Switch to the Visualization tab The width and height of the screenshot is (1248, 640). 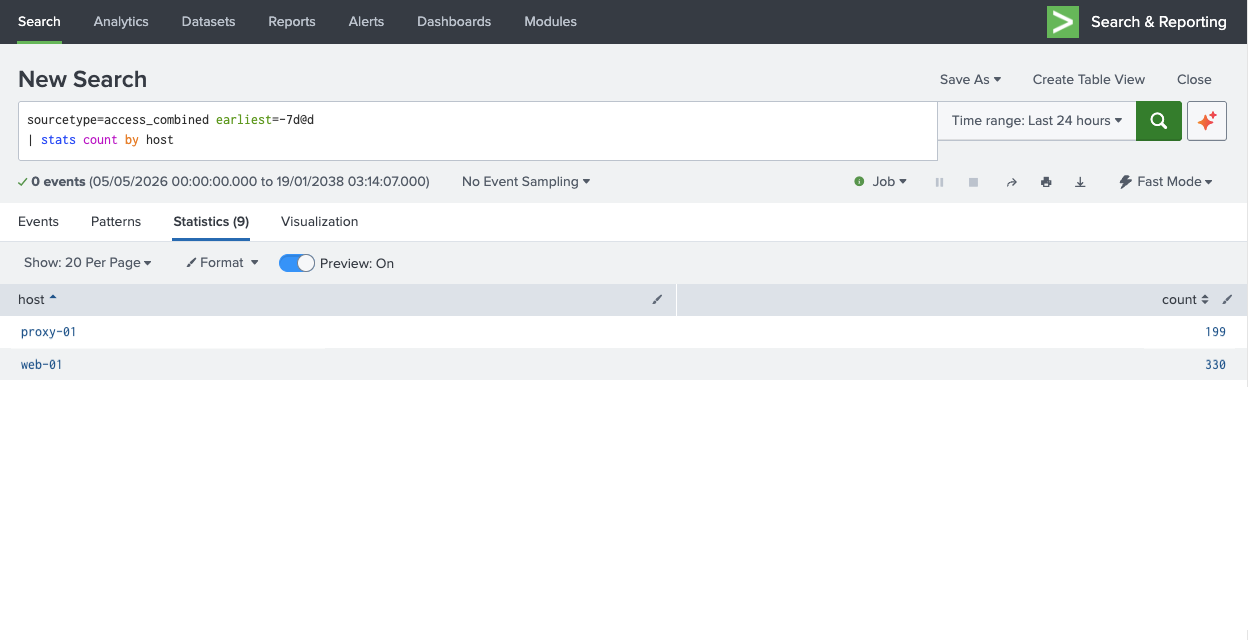tap(319, 221)
